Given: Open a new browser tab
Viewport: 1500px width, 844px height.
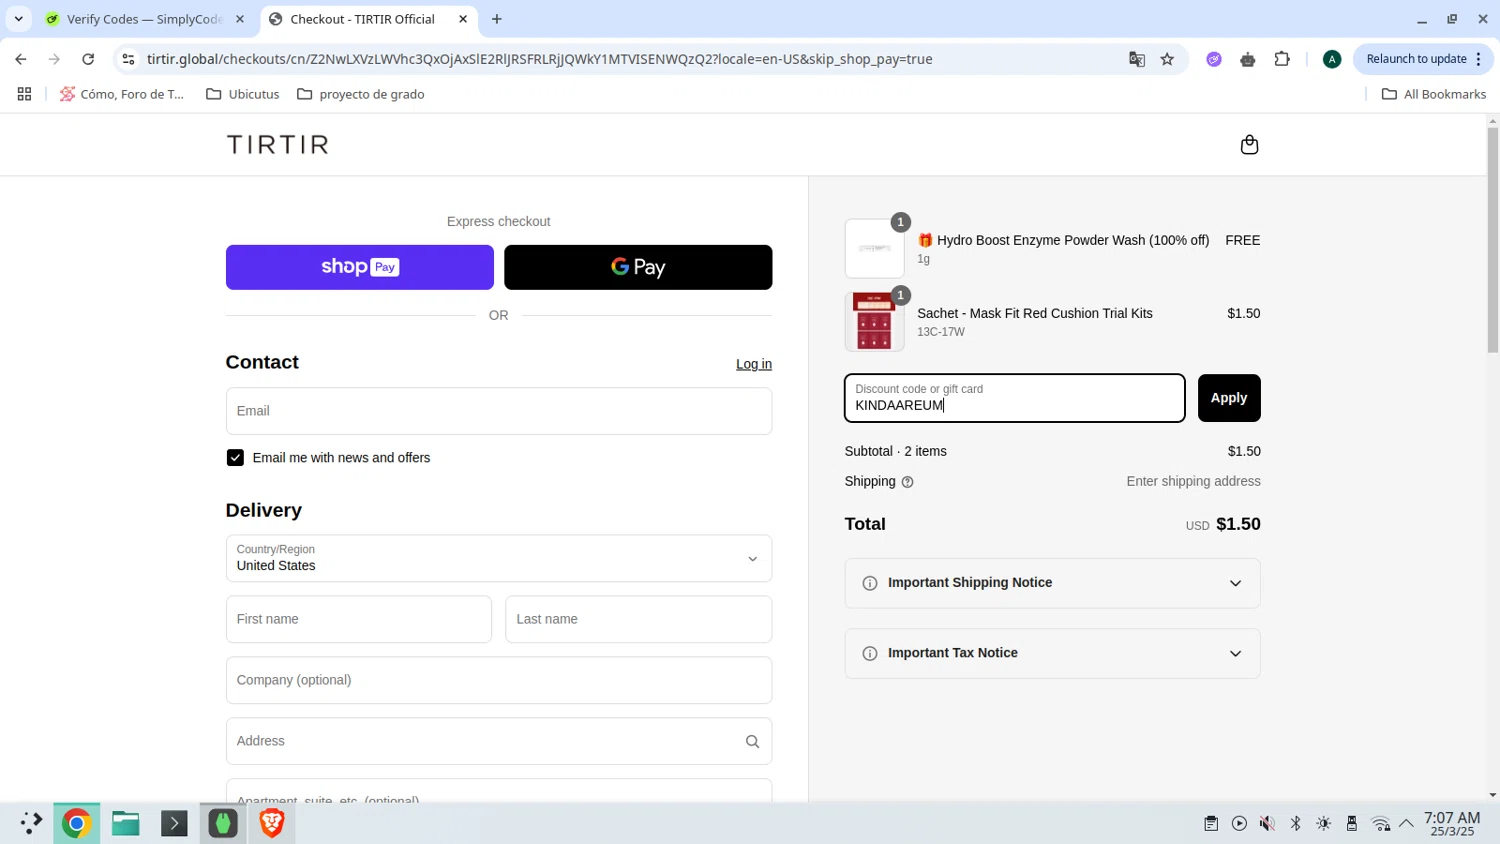Looking at the screenshot, I should tap(497, 19).
